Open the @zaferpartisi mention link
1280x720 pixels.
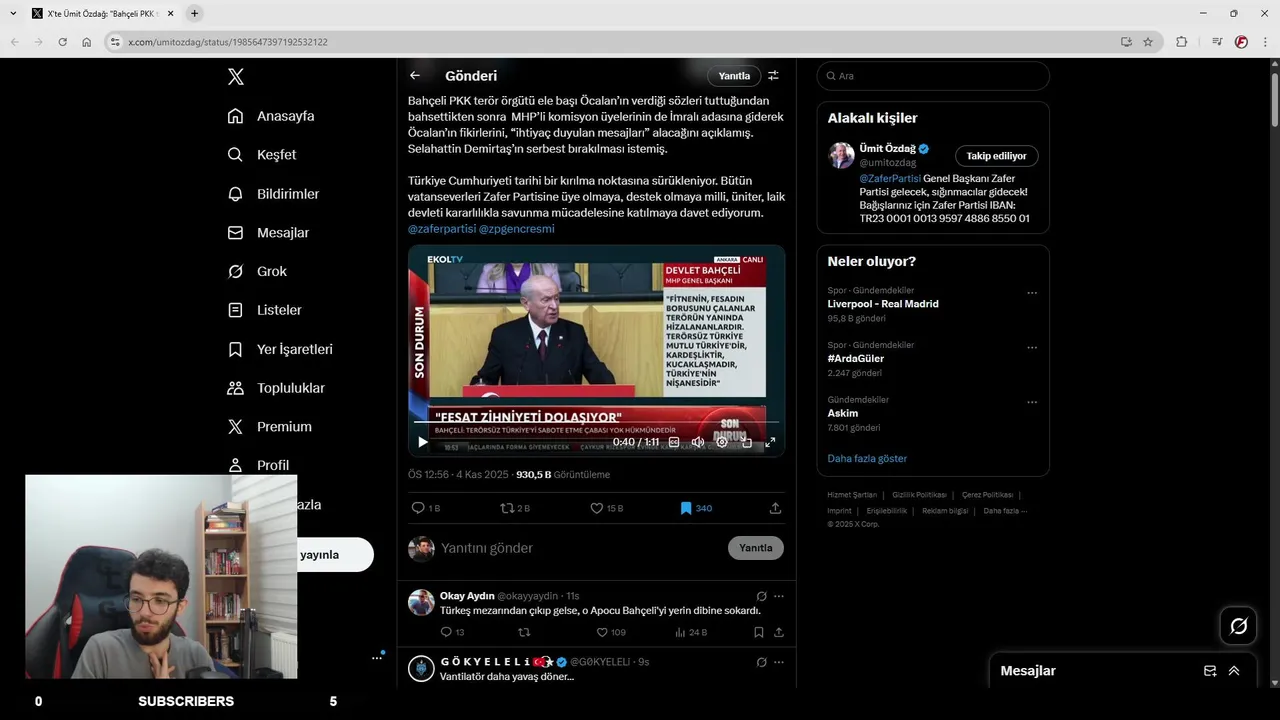[442, 229]
